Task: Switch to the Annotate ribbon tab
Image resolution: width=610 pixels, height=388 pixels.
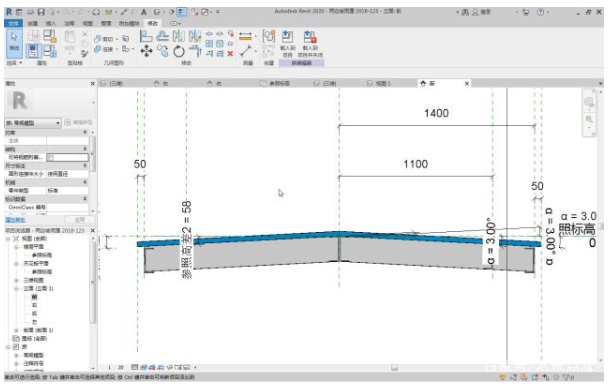Action: tap(69, 23)
